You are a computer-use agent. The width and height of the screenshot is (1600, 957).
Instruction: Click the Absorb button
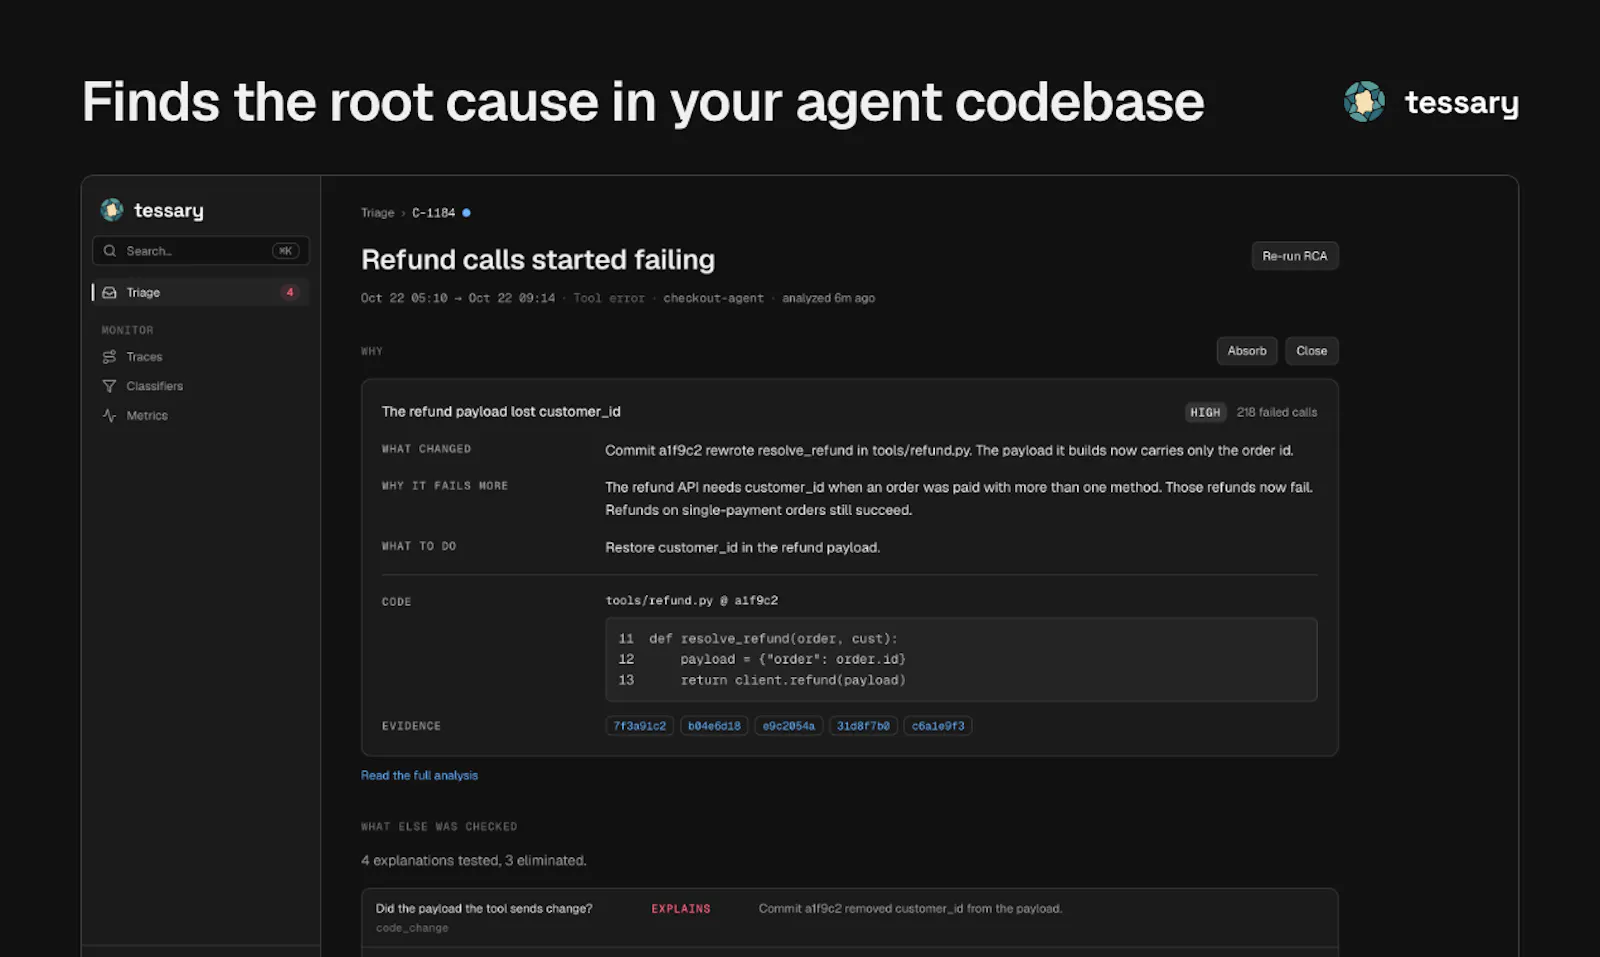click(1247, 351)
